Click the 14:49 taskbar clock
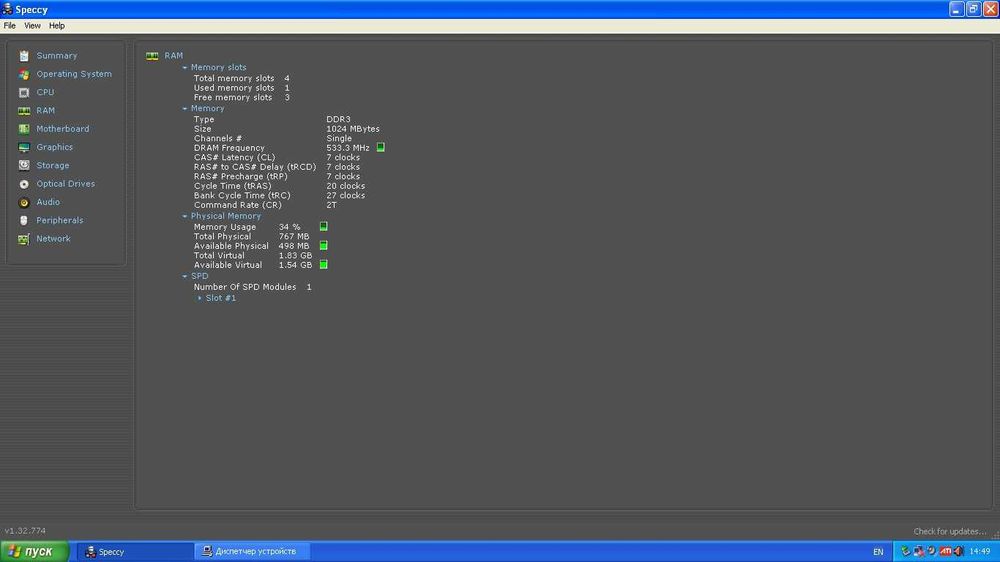The image size is (1000, 562). click(980, 551)
